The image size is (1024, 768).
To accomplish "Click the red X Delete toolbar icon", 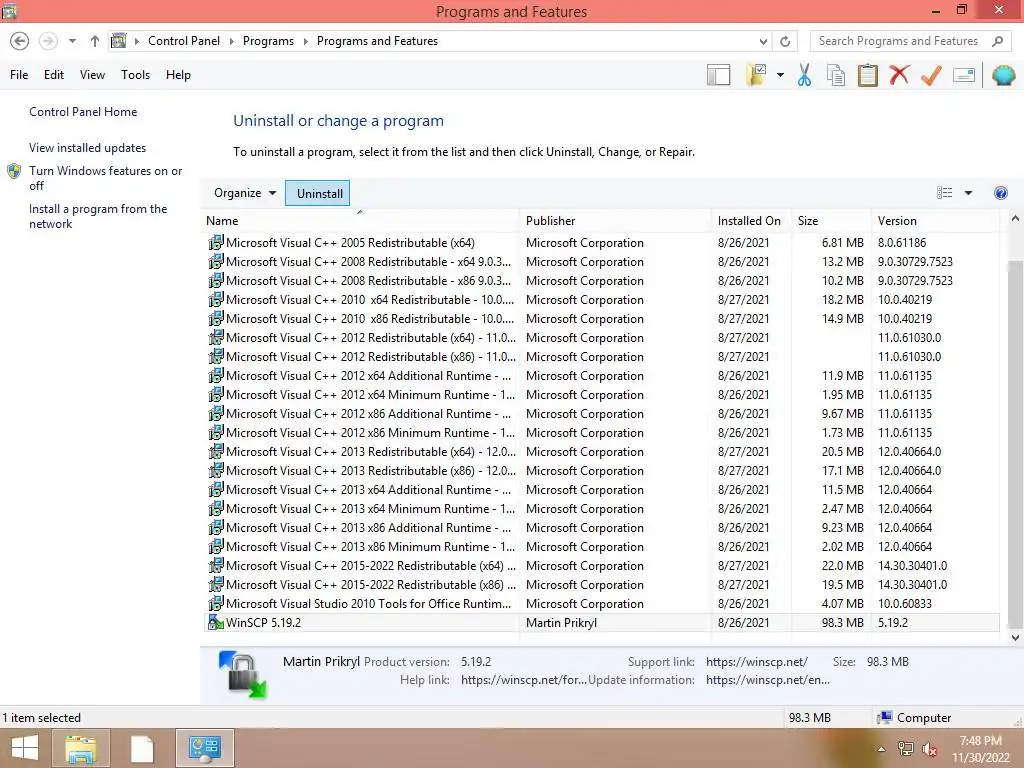I will tap(899, 74).
